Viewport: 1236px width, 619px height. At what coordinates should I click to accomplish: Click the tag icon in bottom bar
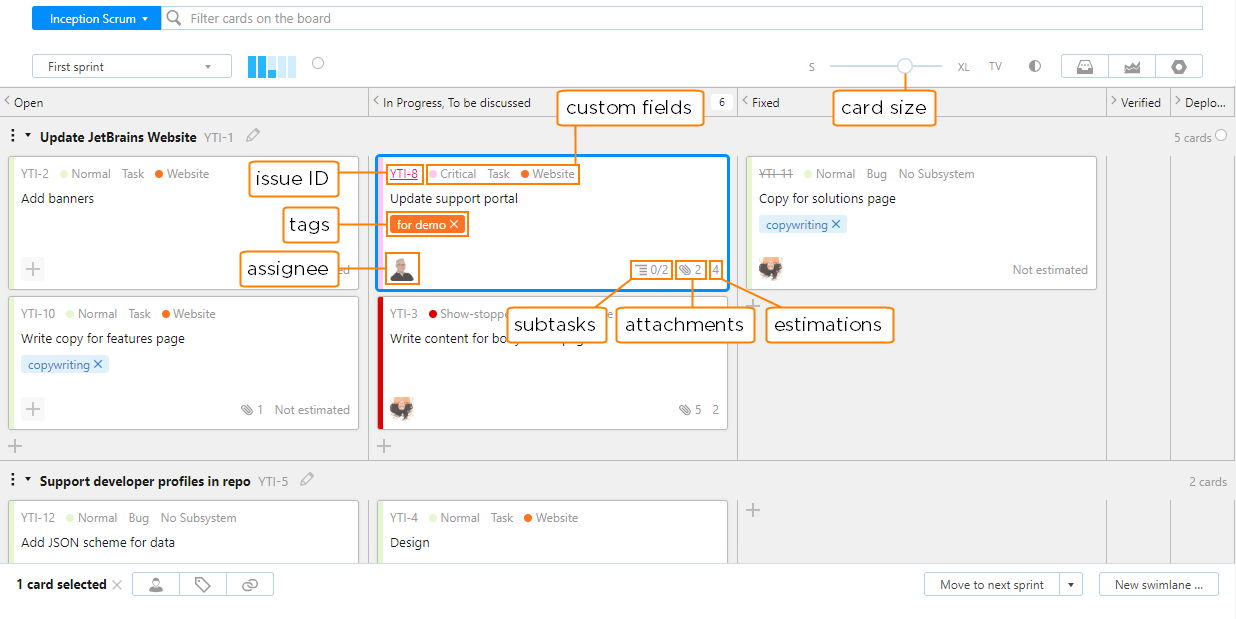click(203, 585)
